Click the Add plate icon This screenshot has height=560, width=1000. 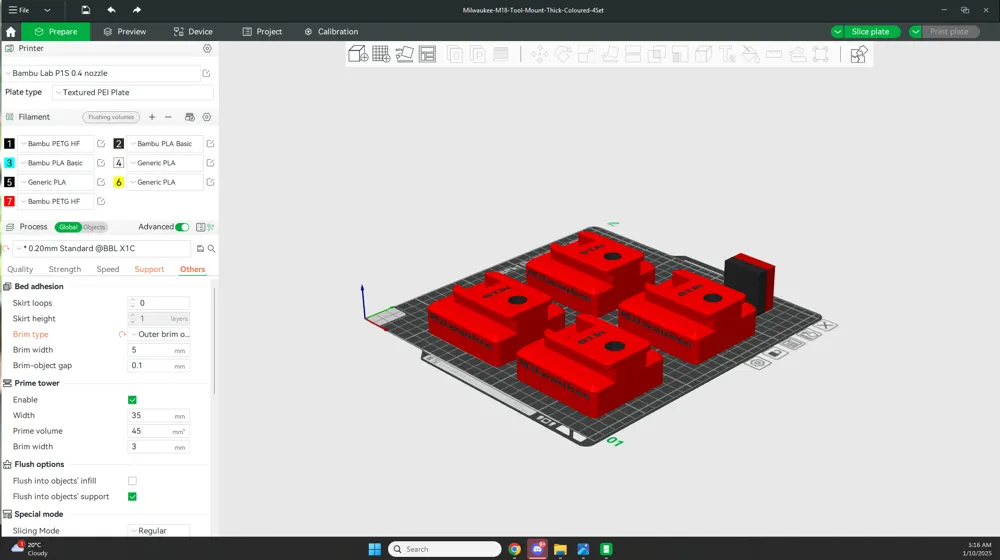pyautogui.click(x=381, y=54)
